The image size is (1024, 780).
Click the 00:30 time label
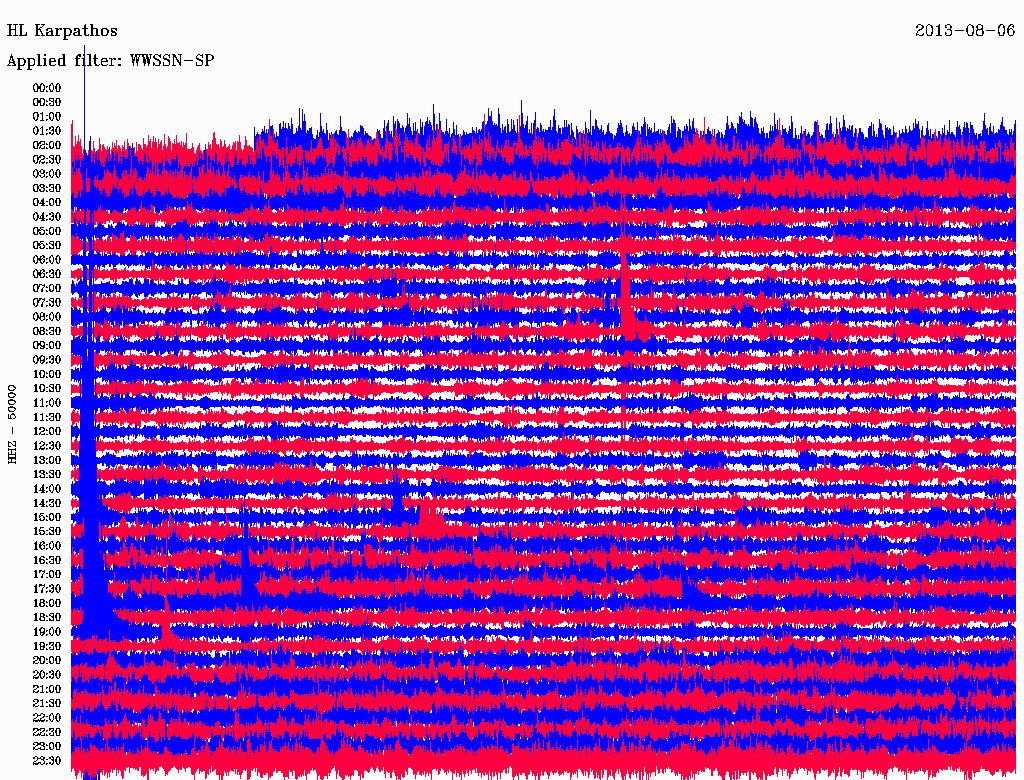[47, 103]
